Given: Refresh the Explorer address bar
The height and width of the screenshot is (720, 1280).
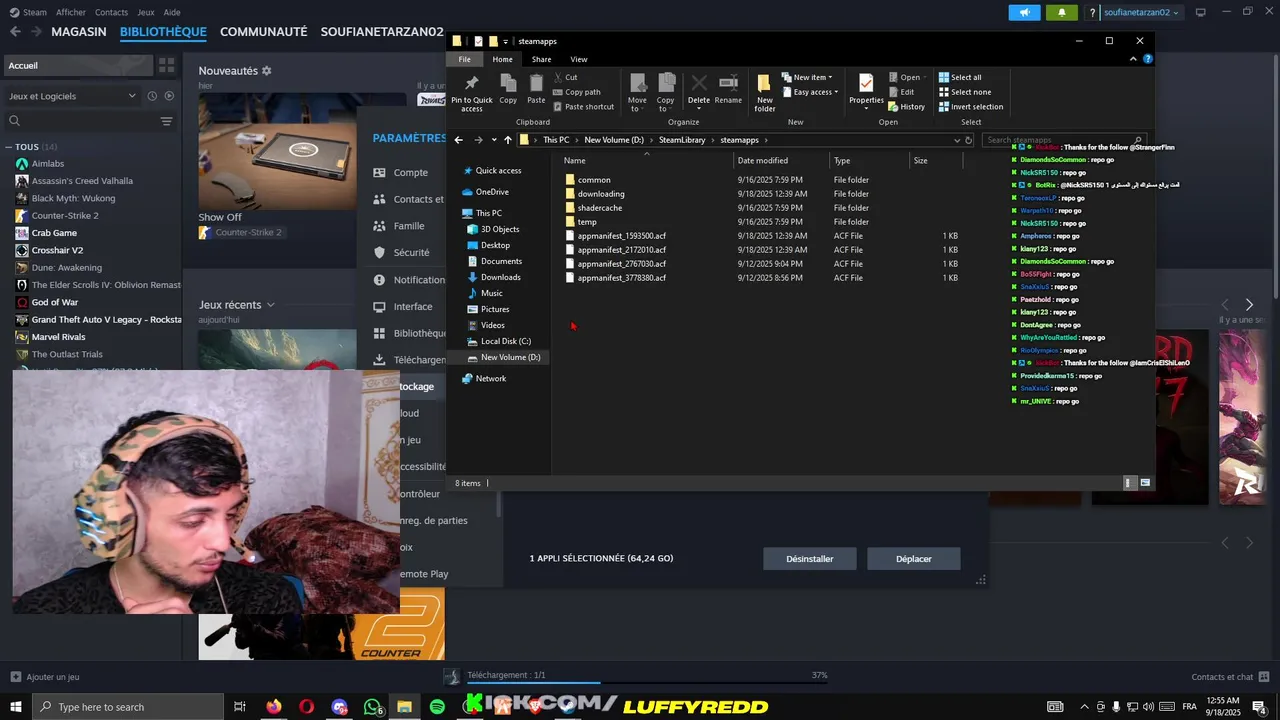Looking at the screenshot, I should click(x=968, y=140).
